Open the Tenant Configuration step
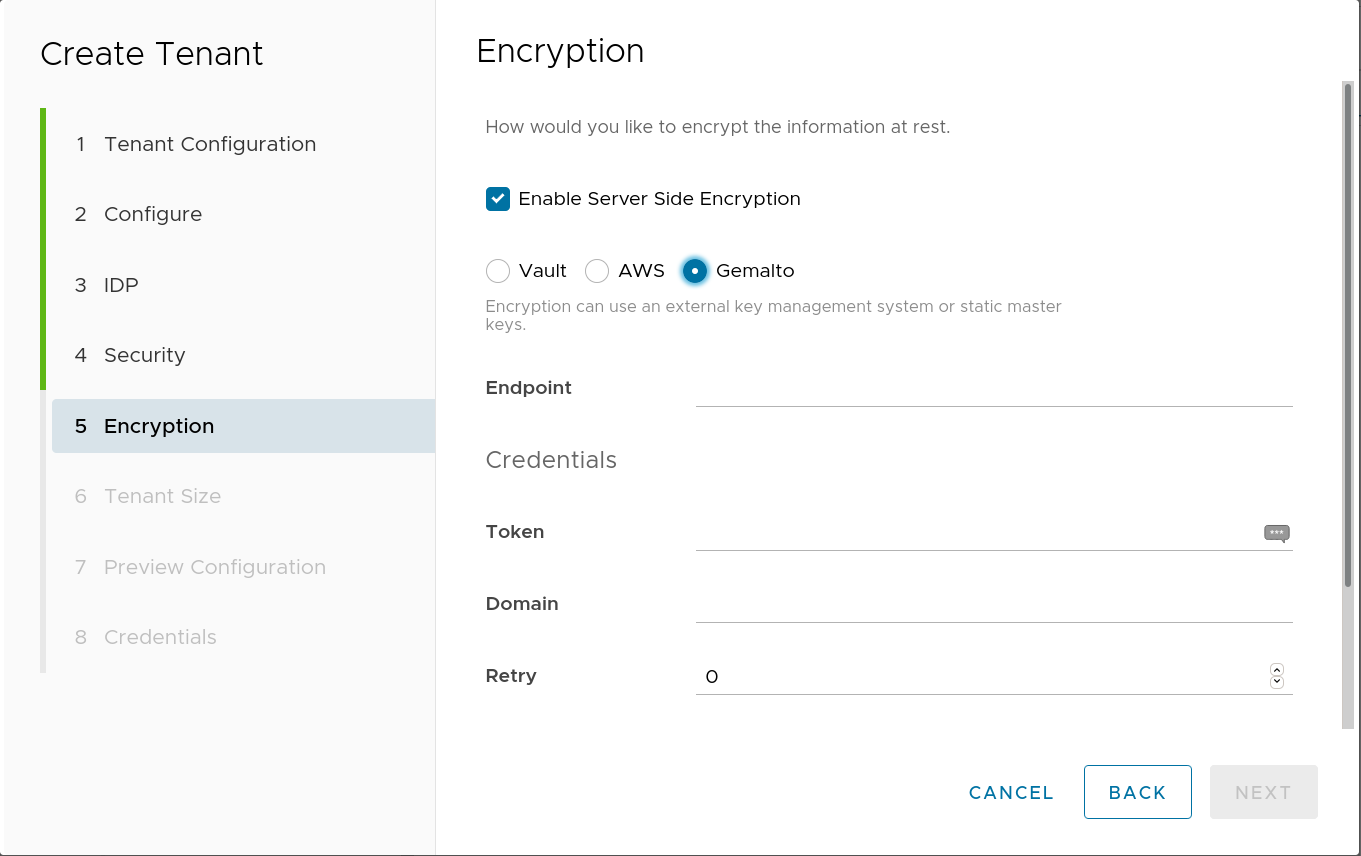Viewport: 1361px width, 856px height. coord(209,144)
